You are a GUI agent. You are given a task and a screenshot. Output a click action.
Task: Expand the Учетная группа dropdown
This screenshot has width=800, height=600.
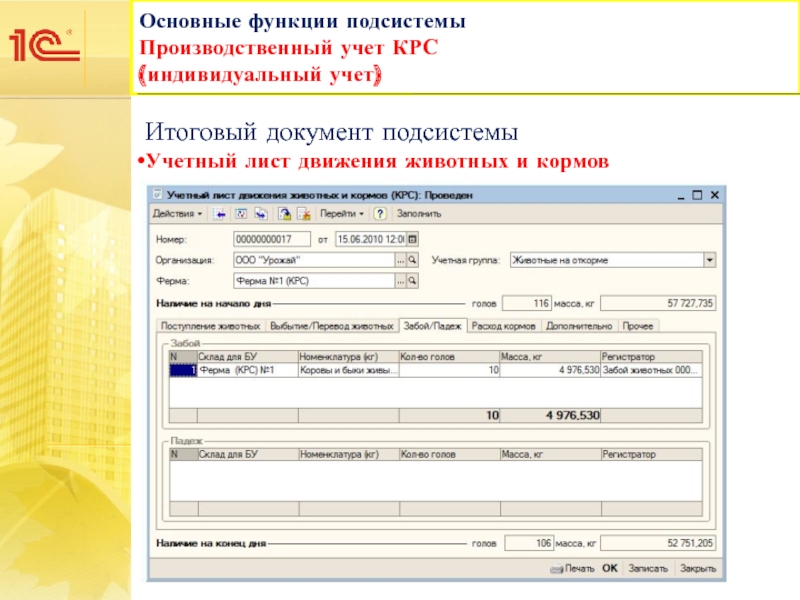[709, 260]
